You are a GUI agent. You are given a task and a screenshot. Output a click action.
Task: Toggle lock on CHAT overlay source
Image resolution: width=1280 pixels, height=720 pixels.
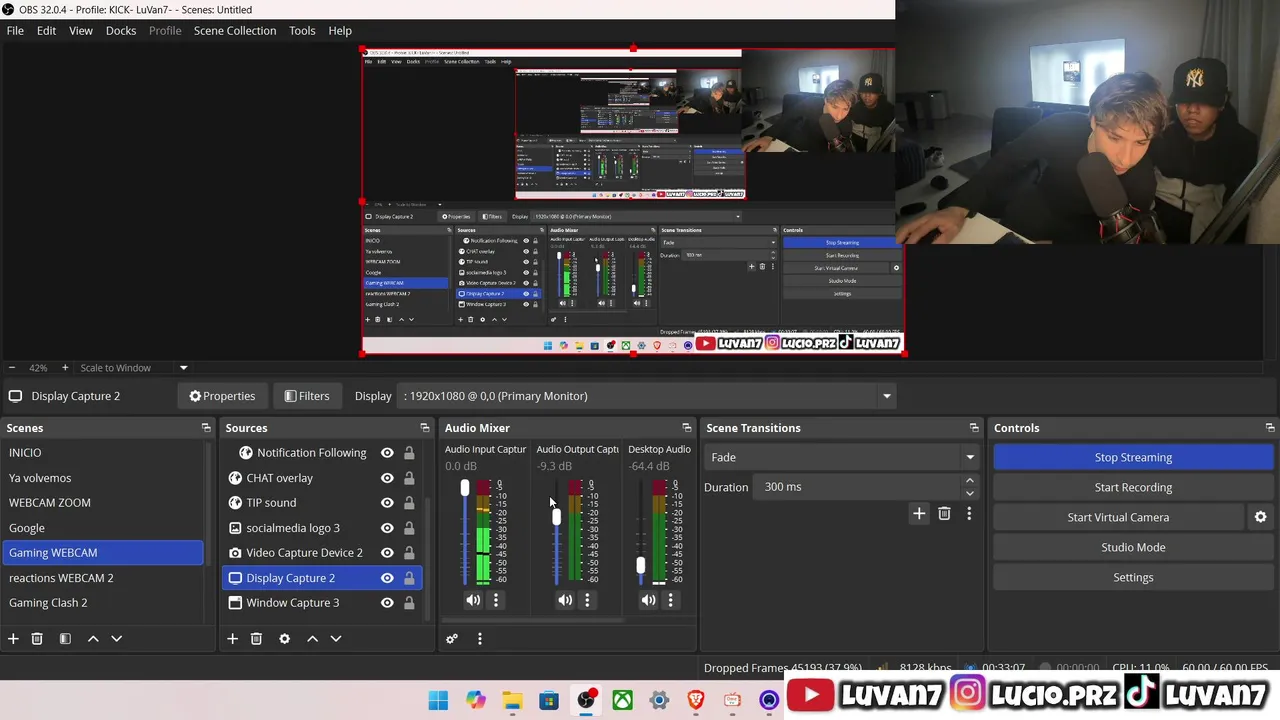tap(409, 478)
